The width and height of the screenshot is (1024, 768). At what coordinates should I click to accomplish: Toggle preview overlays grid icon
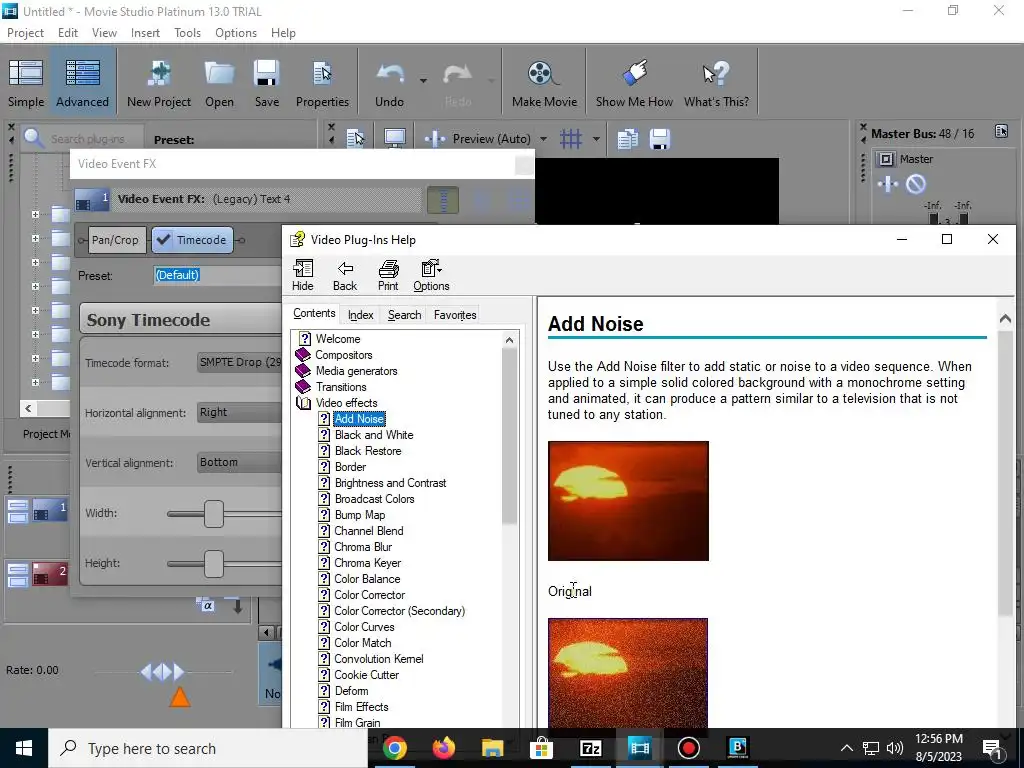tap(571, 138)
